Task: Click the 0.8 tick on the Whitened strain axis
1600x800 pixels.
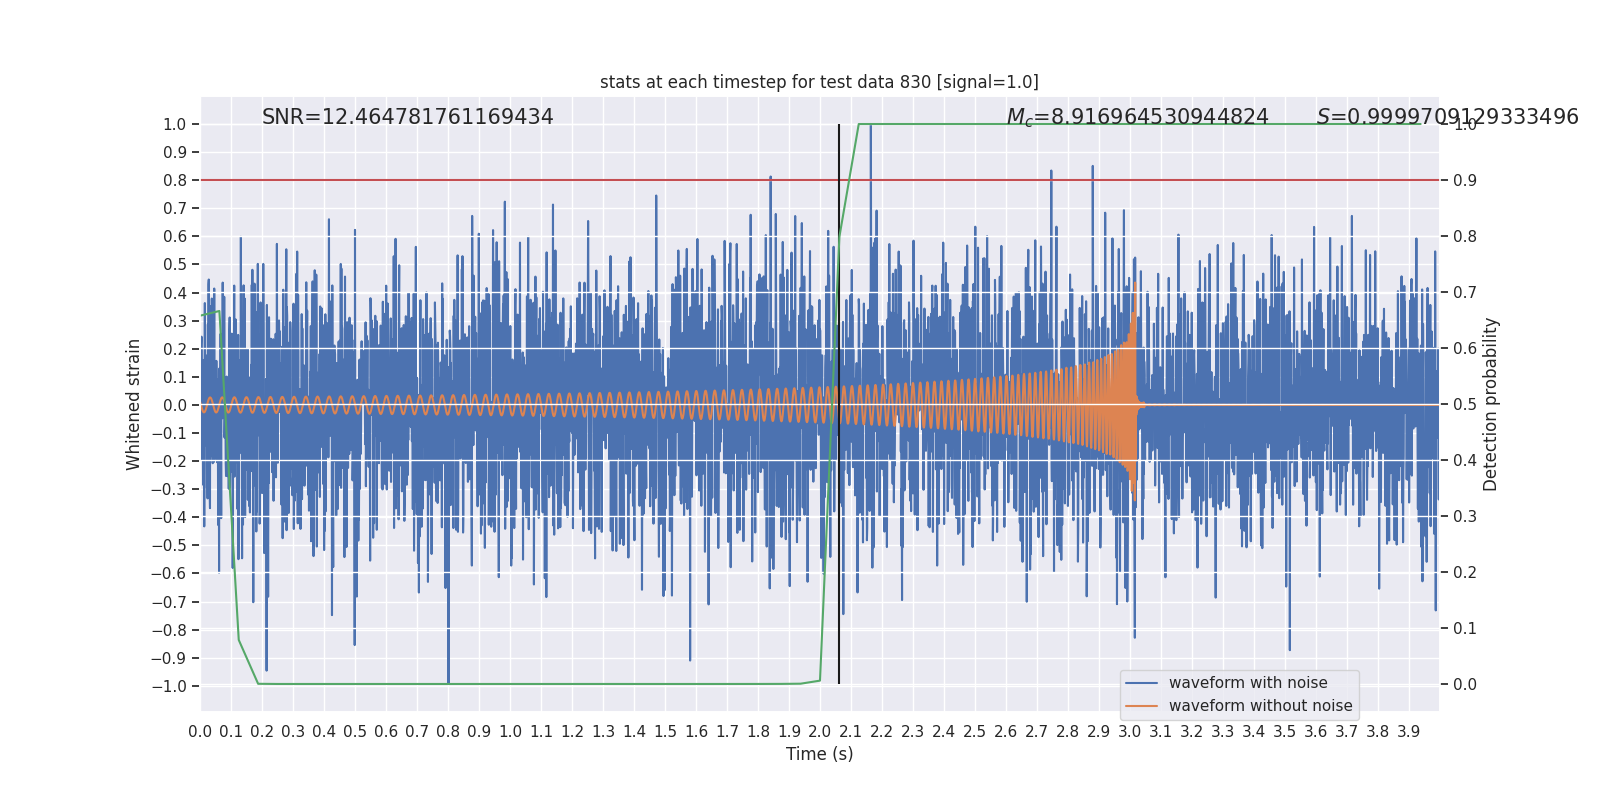Action: [x=175, y=181]
